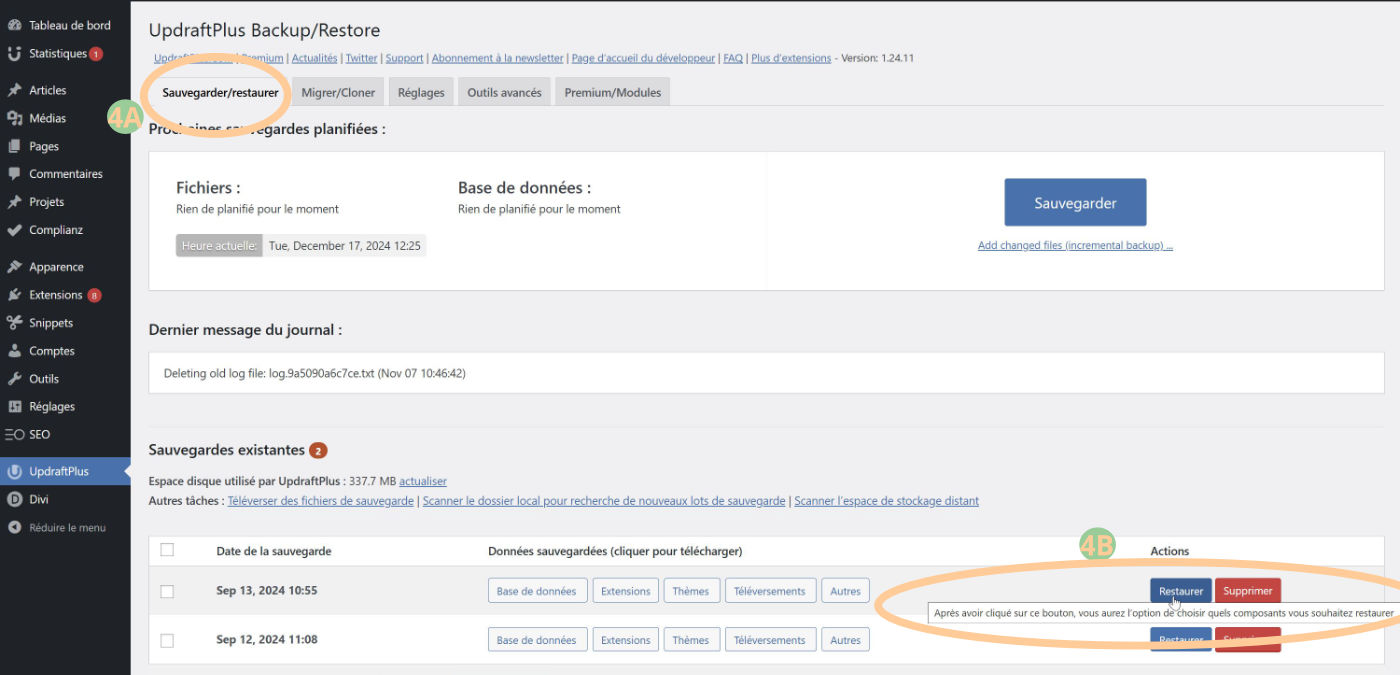This screenshot has width=1400, height=675.
Task: Open the Support link
Action: coord(405,58)
